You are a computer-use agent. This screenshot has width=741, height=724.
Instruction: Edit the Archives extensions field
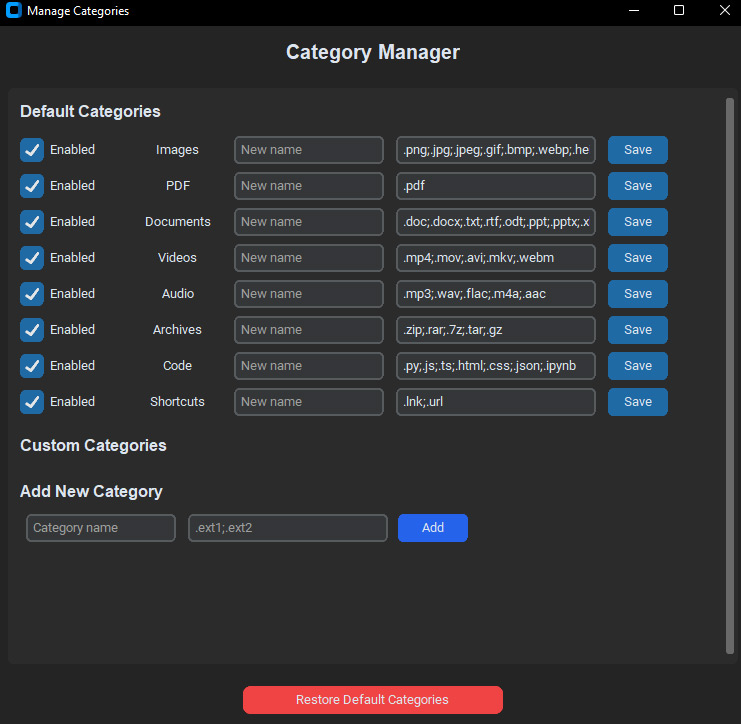(496, 329)
